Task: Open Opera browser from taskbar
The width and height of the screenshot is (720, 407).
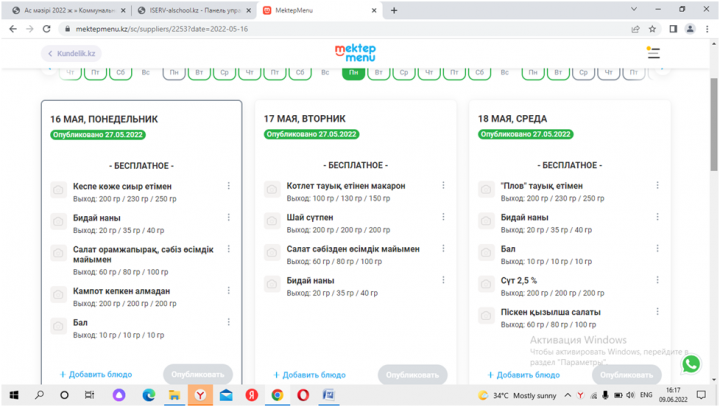Action: coord(303,395)
